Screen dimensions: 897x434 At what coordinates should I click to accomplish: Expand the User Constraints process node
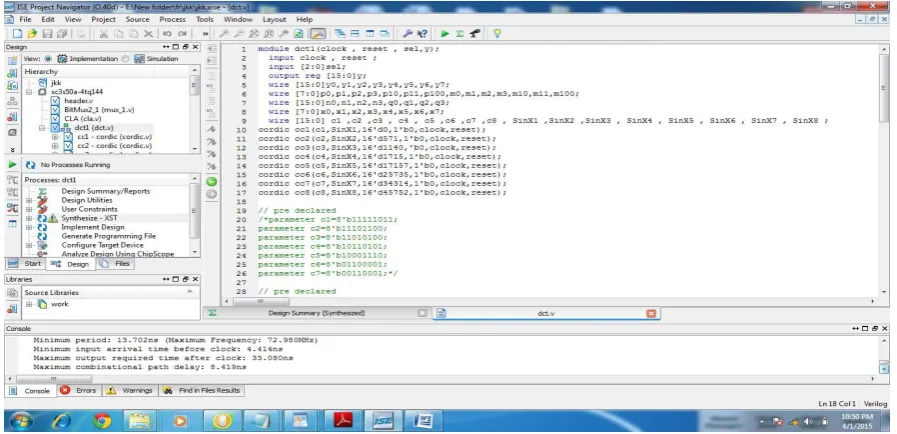(x=29, y=209)
